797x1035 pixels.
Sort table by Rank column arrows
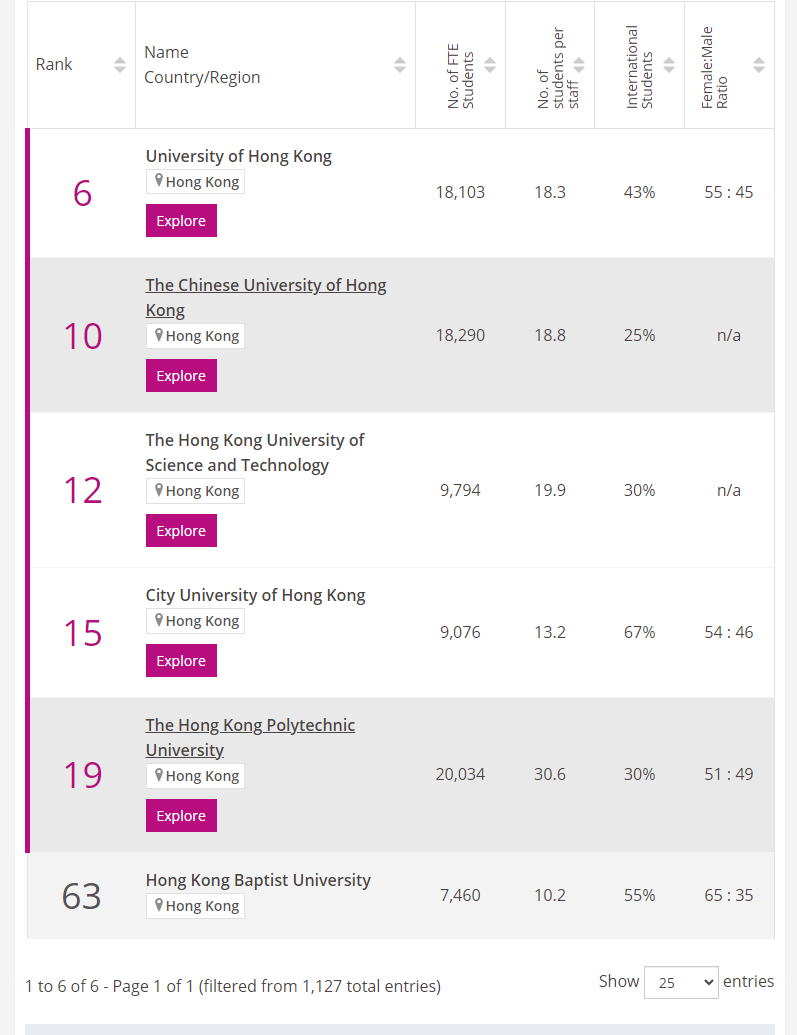120,65
